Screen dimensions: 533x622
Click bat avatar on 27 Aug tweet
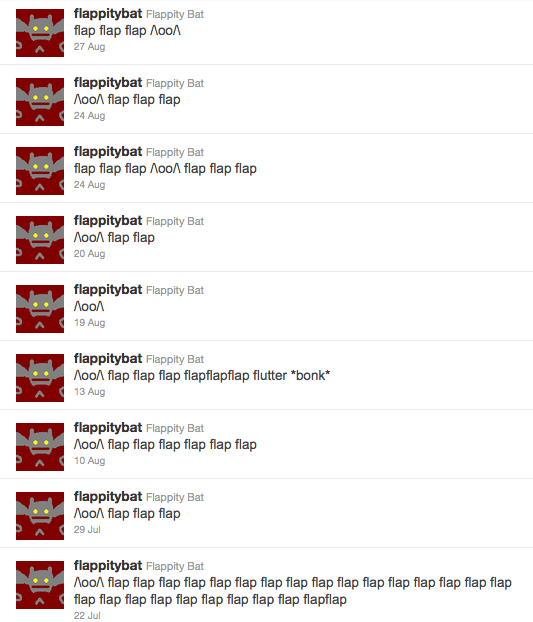pos(40,33)
